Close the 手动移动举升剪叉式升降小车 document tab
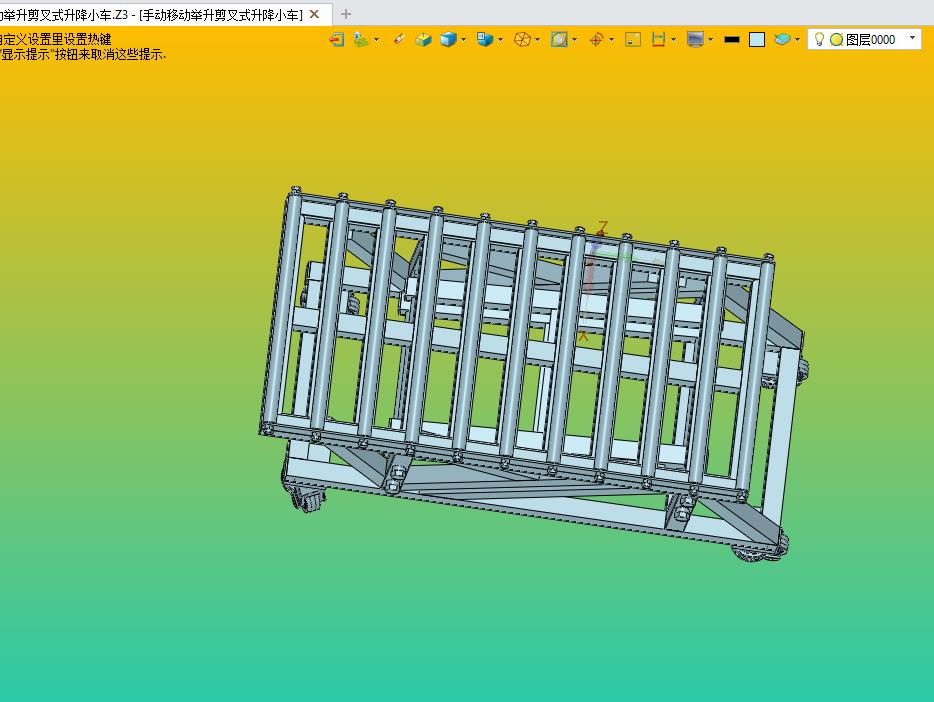 click(315, 14)
